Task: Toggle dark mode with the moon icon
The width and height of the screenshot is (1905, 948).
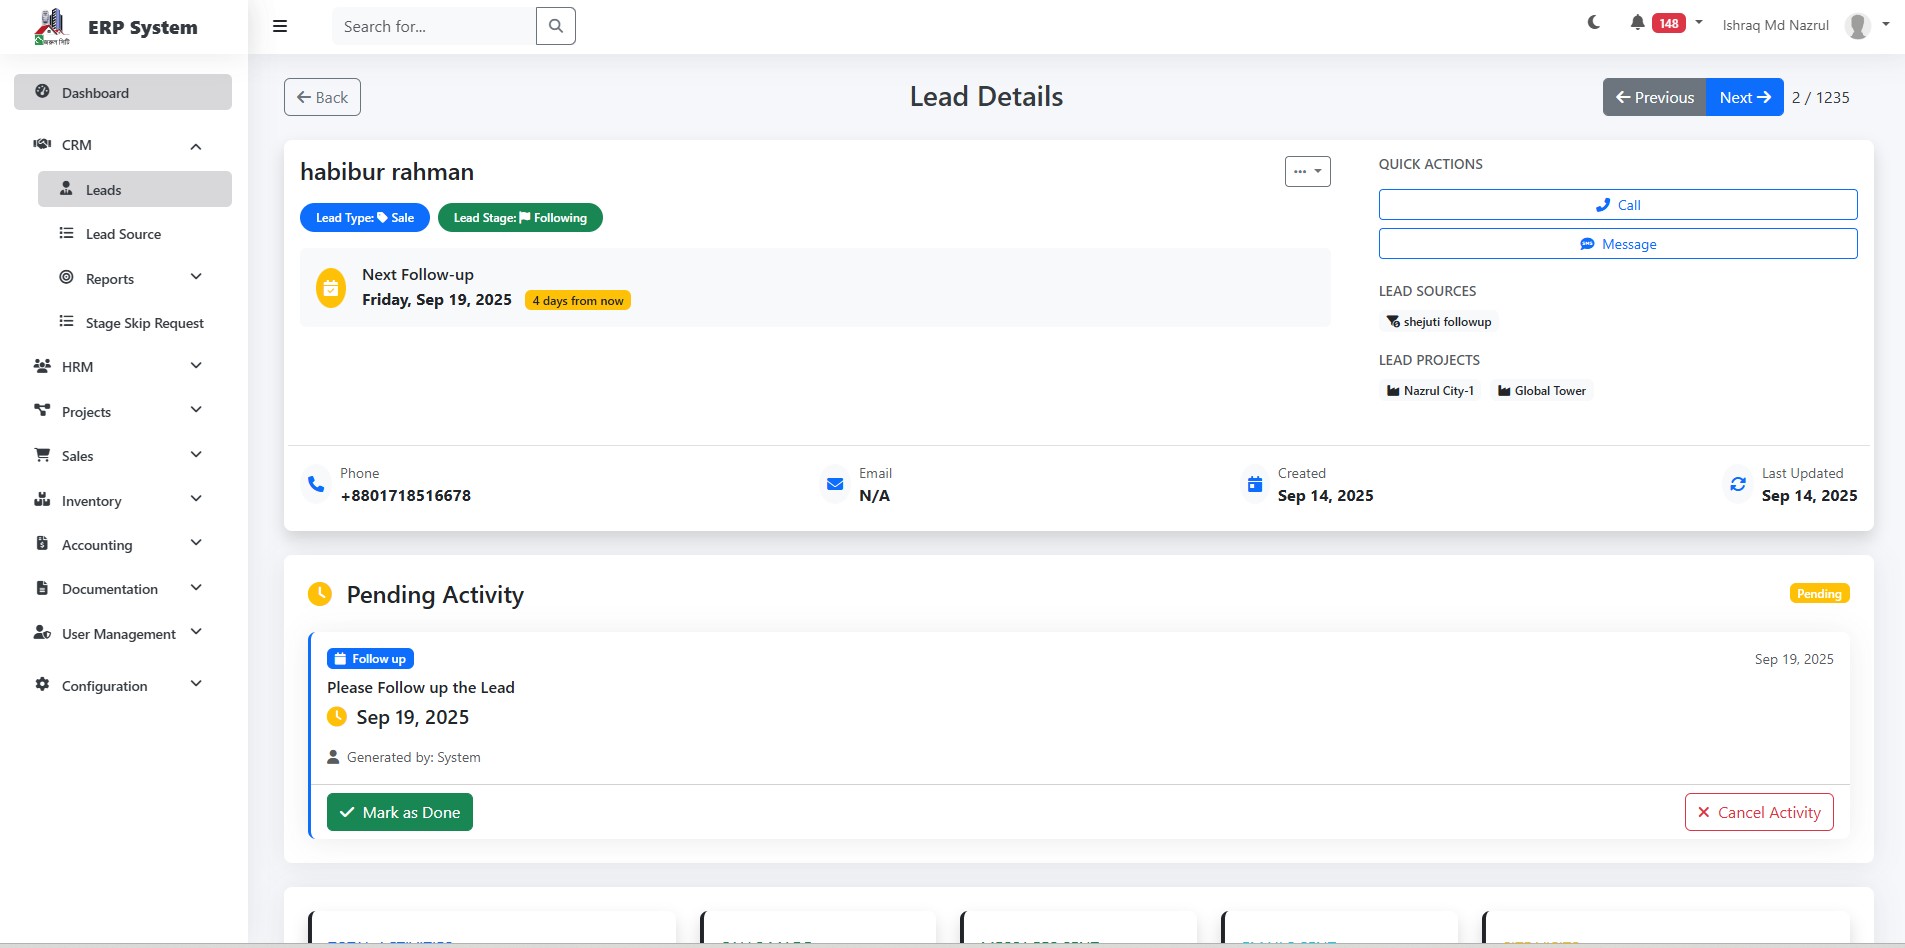Action: pos(1594,23)
